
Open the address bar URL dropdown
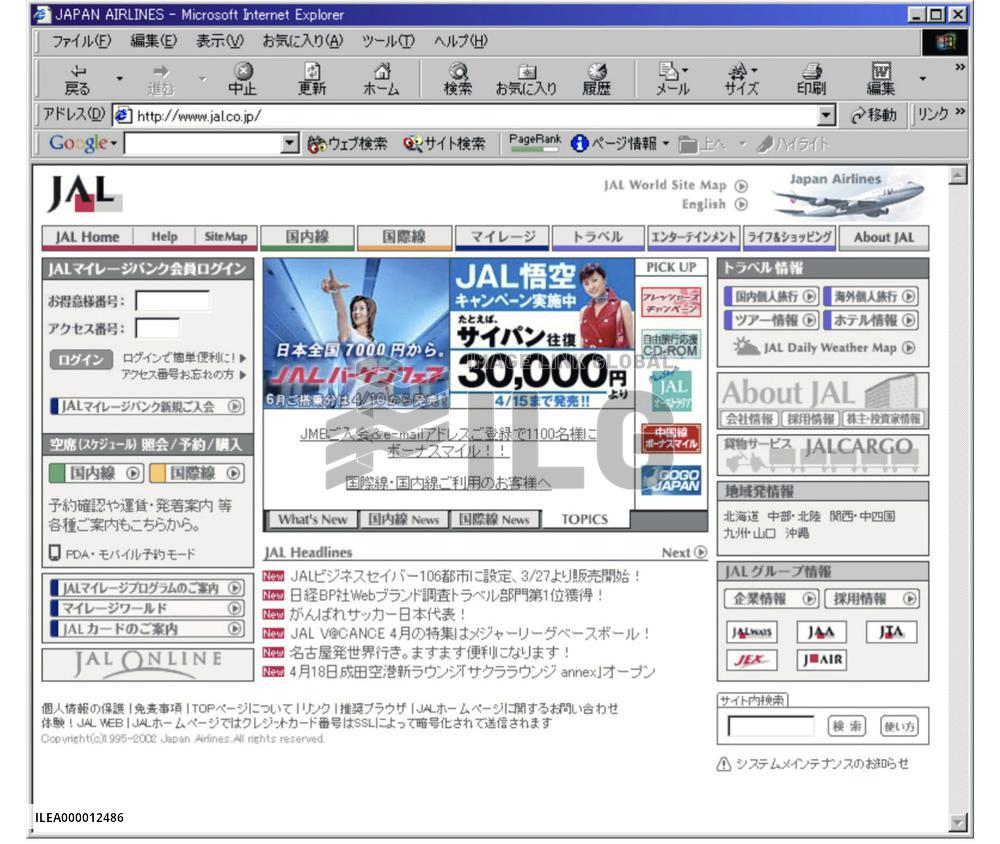[x=826, y=115]
